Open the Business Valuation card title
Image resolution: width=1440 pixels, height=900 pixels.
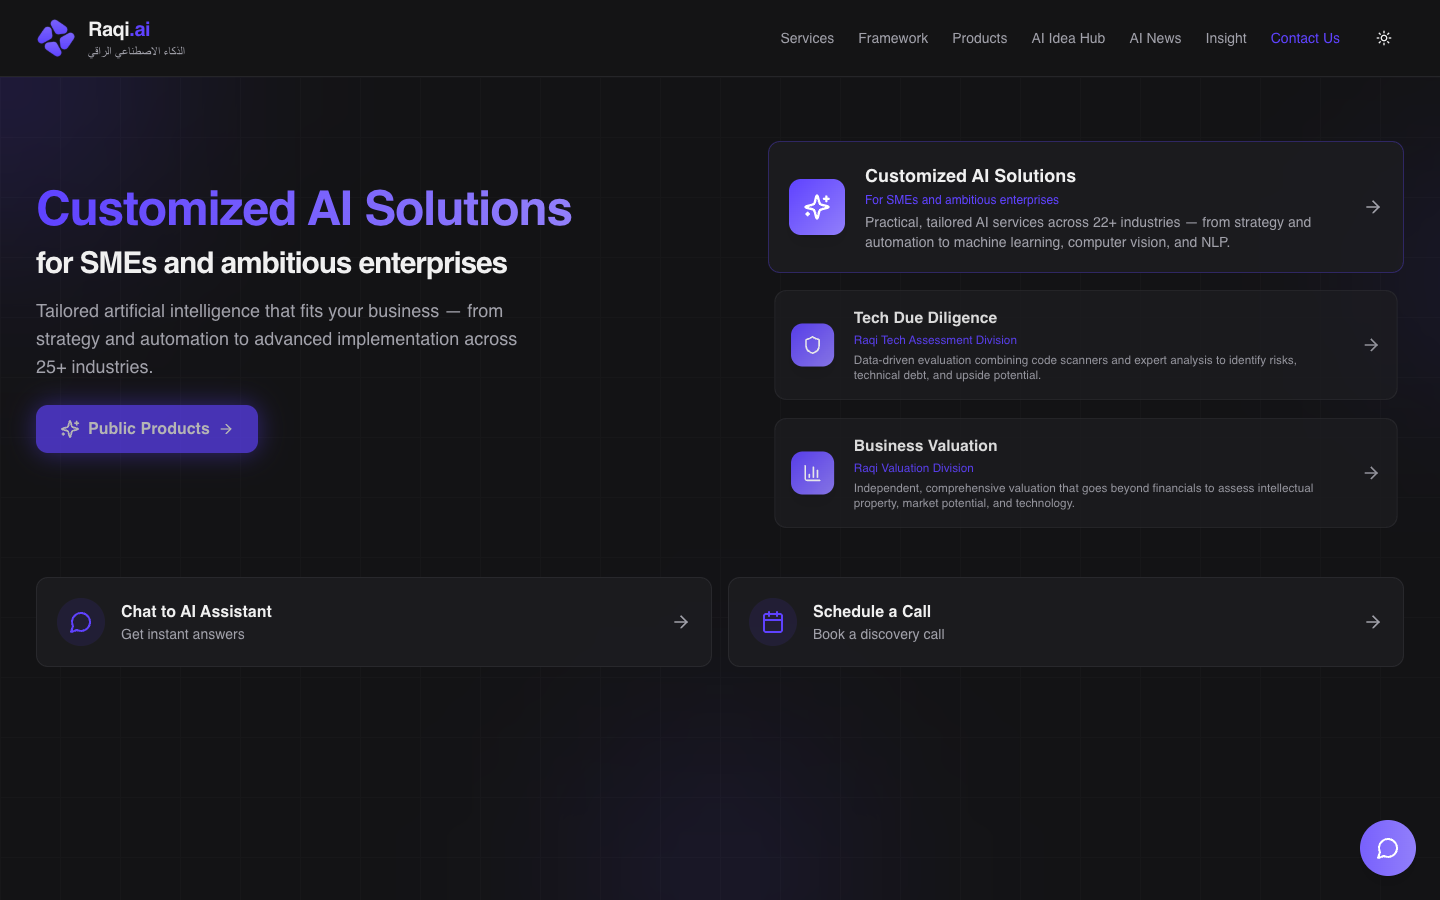coord(925,446)
